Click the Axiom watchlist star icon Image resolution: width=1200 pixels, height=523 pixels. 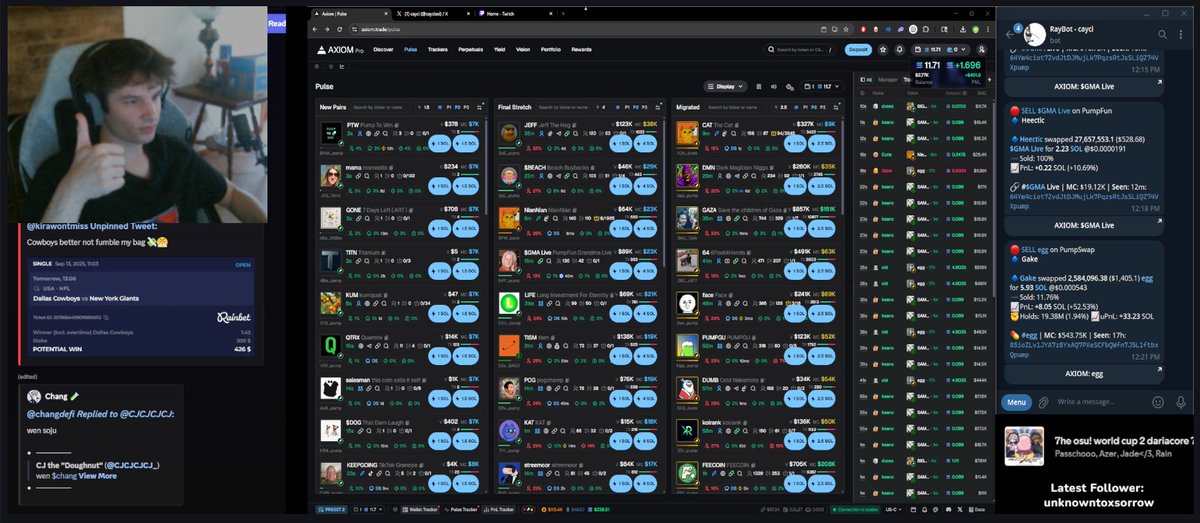[883, 49]
